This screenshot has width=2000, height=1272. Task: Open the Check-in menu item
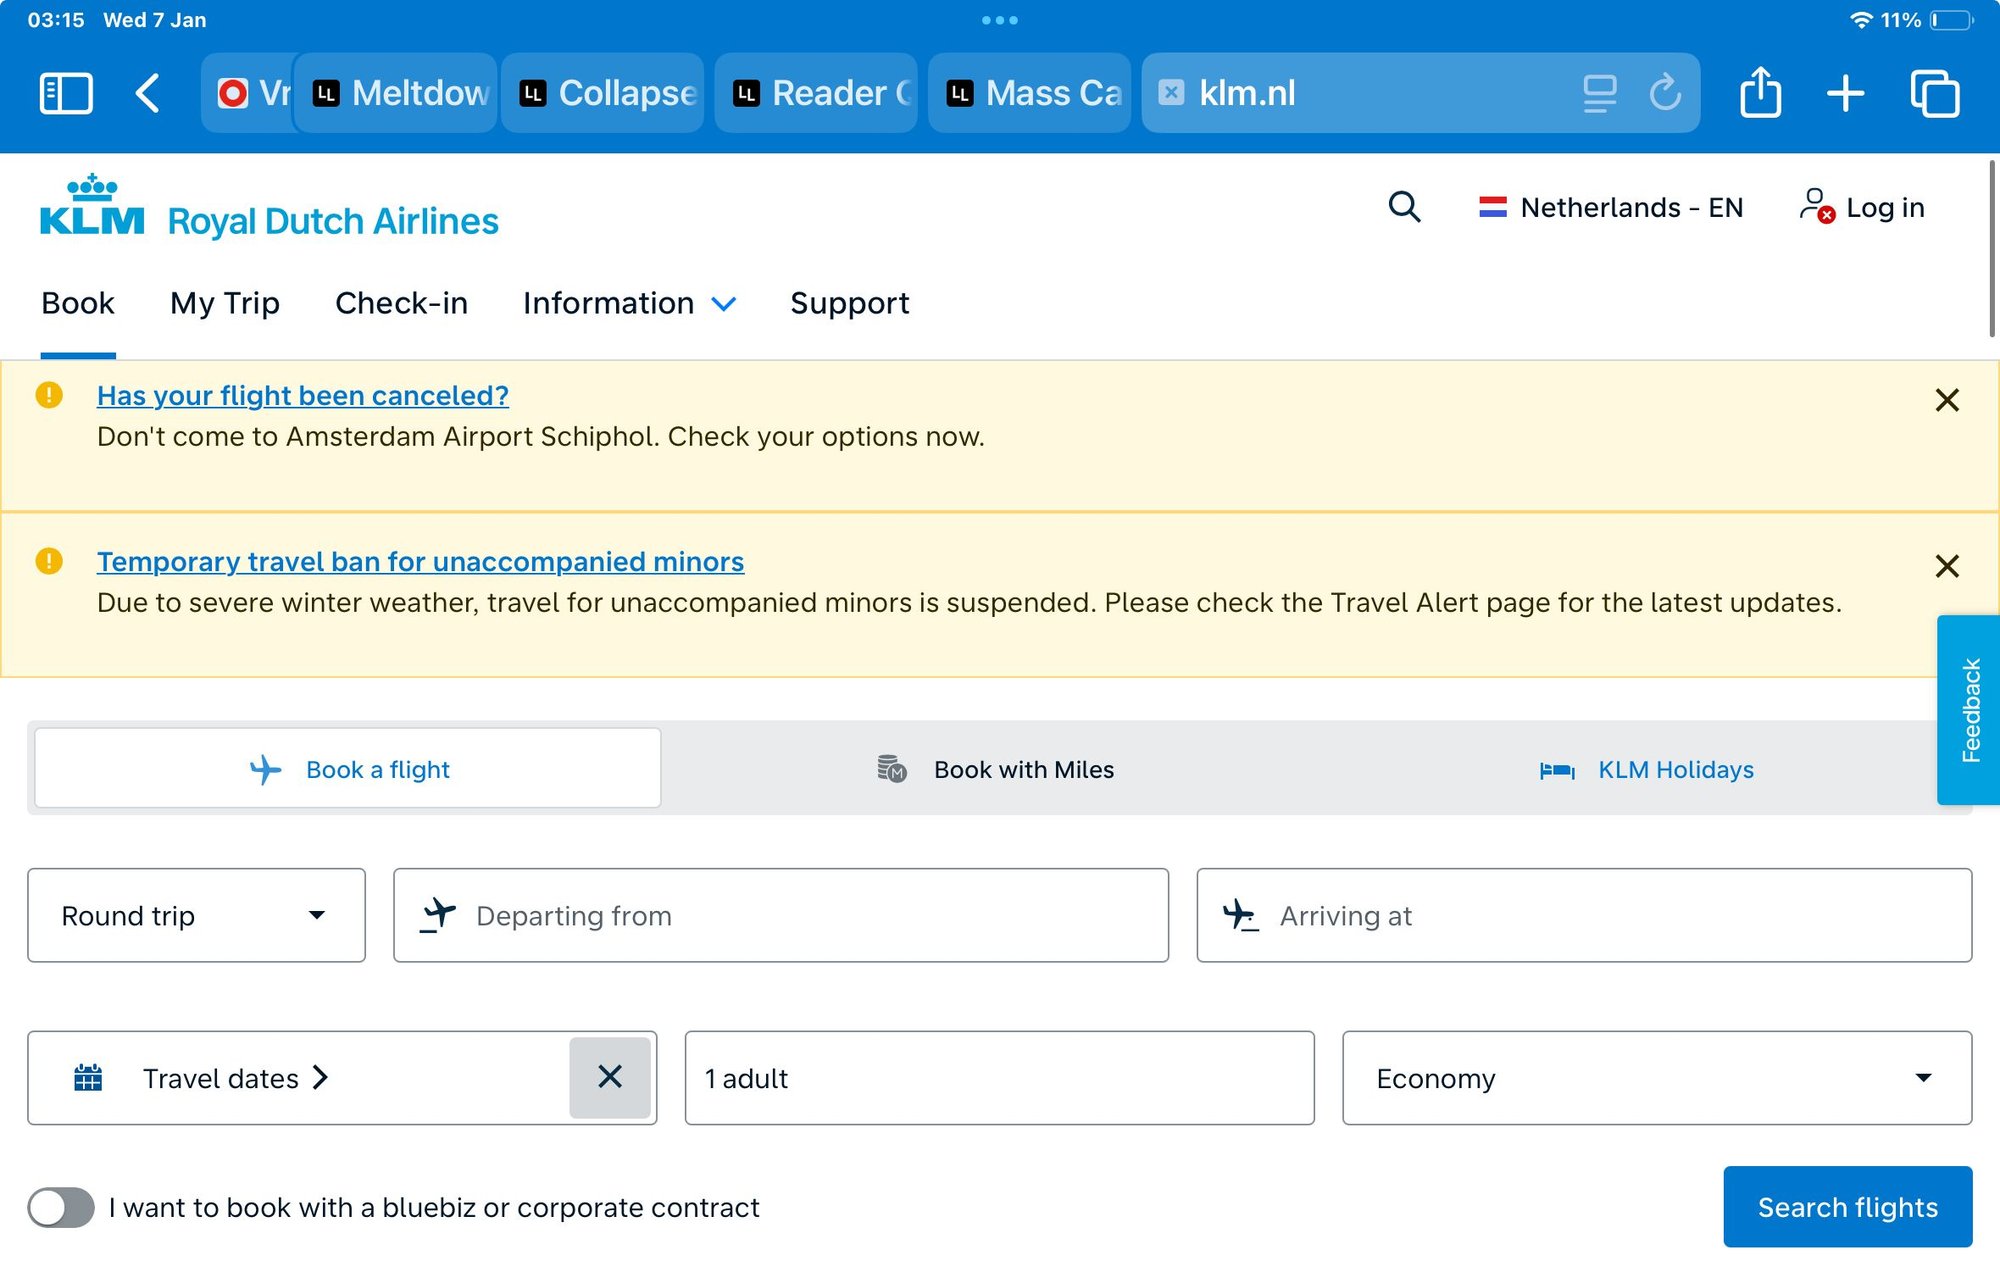[401, 303]
